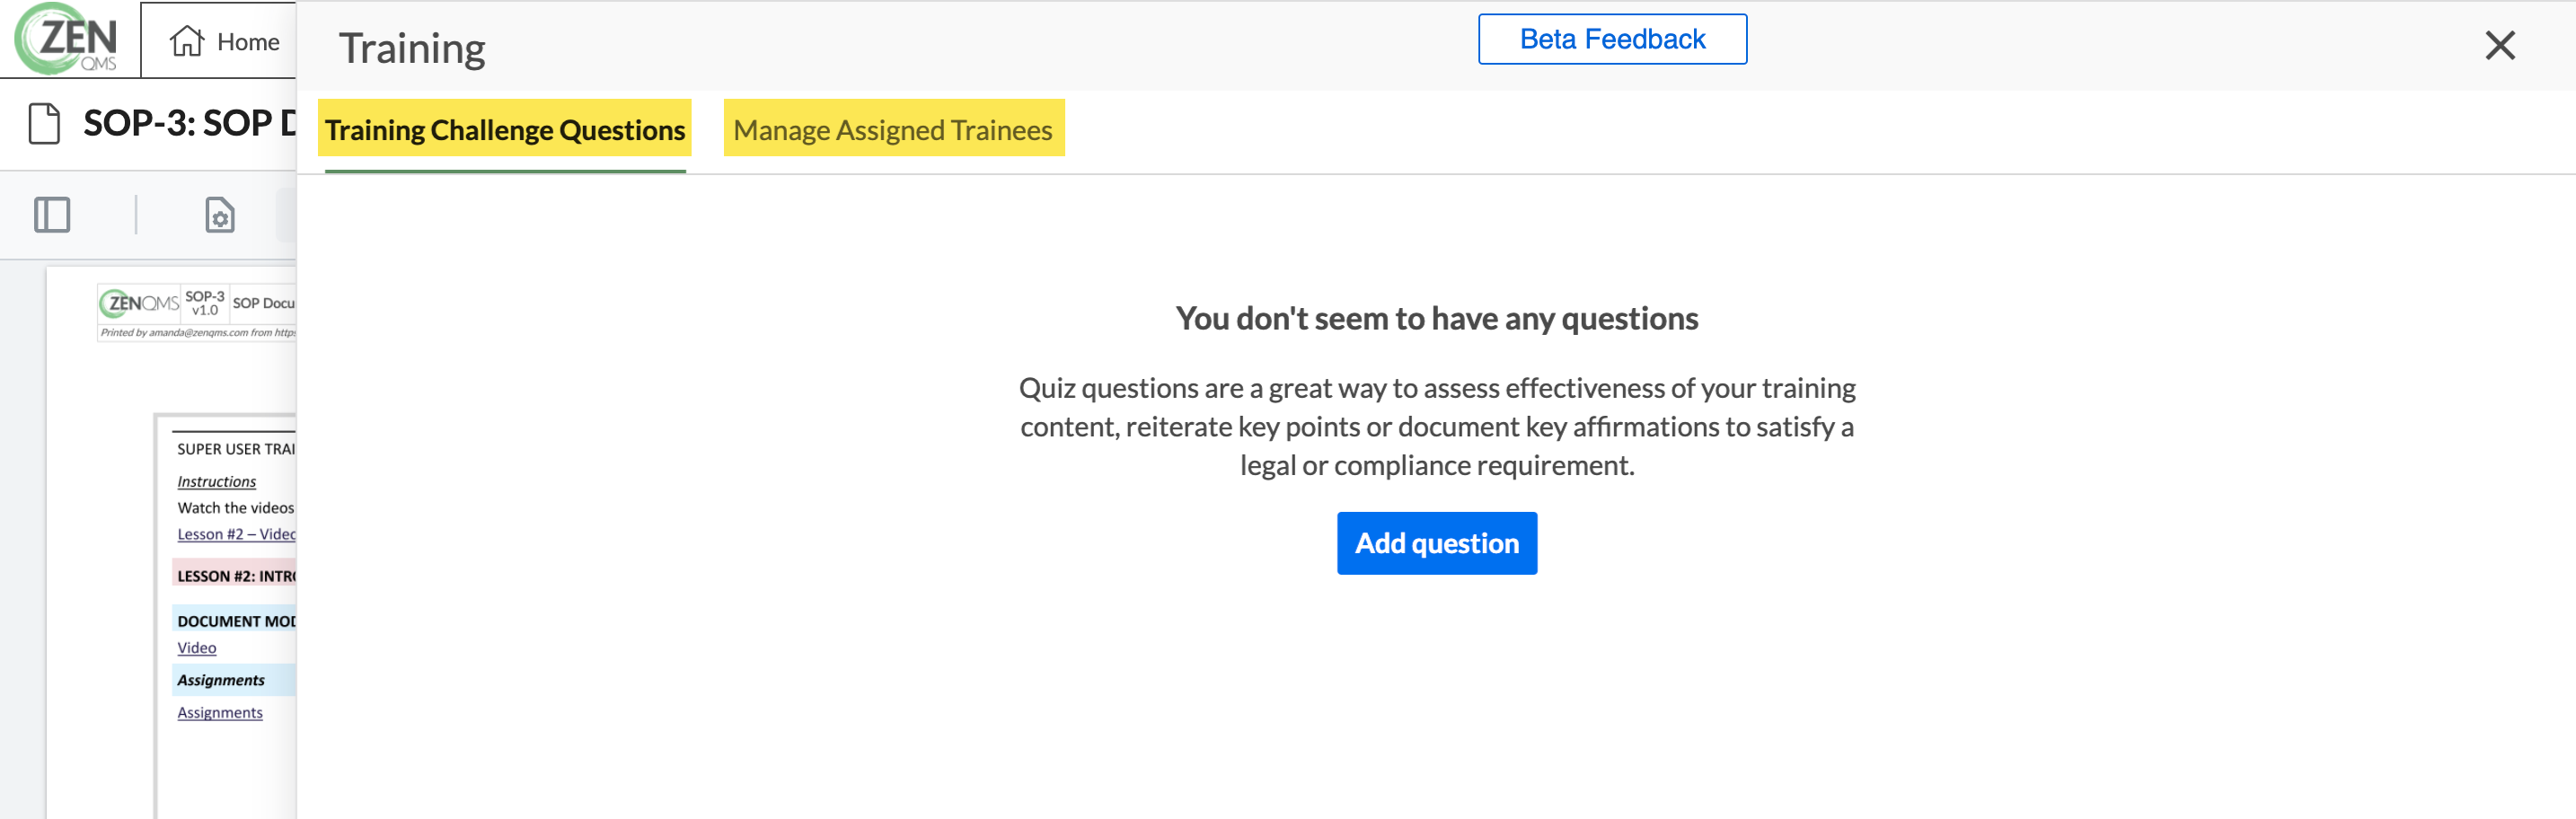Click the Training panel heading

tap(412, 48)
